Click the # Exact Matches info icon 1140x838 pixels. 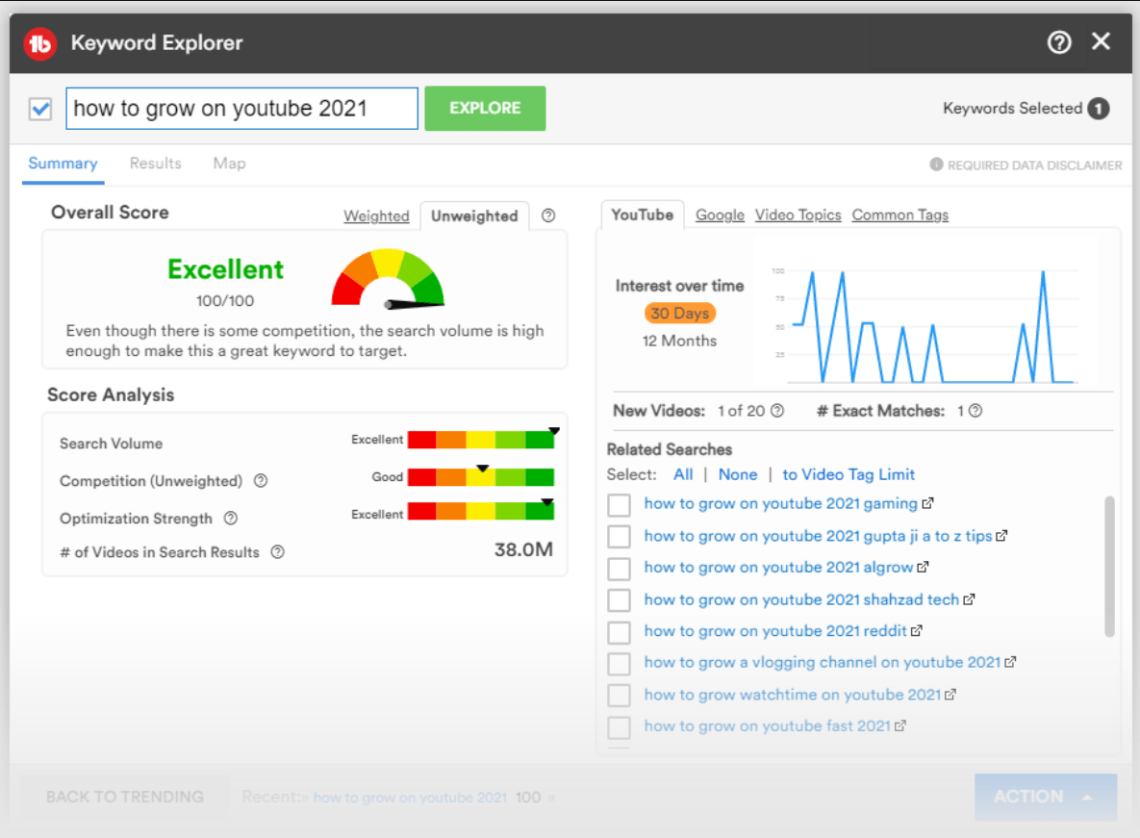point(973,410)
